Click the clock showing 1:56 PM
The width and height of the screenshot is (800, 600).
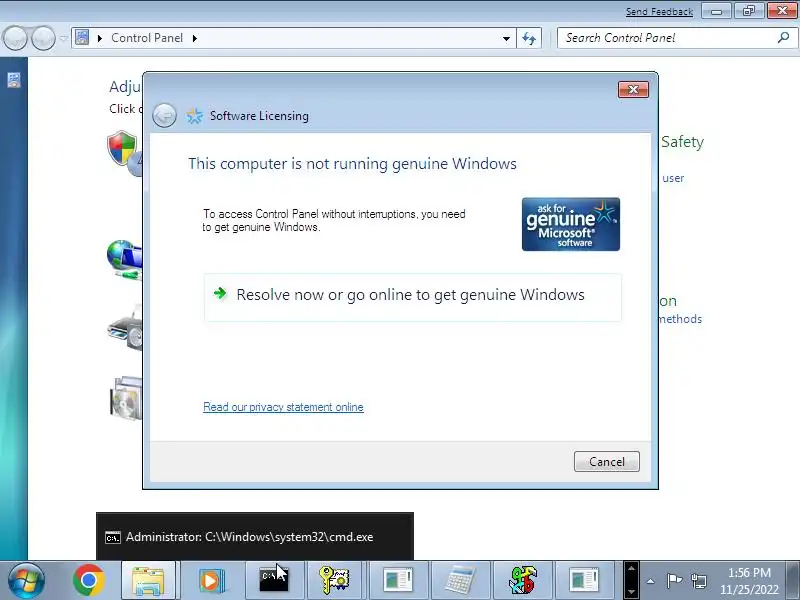749,572
